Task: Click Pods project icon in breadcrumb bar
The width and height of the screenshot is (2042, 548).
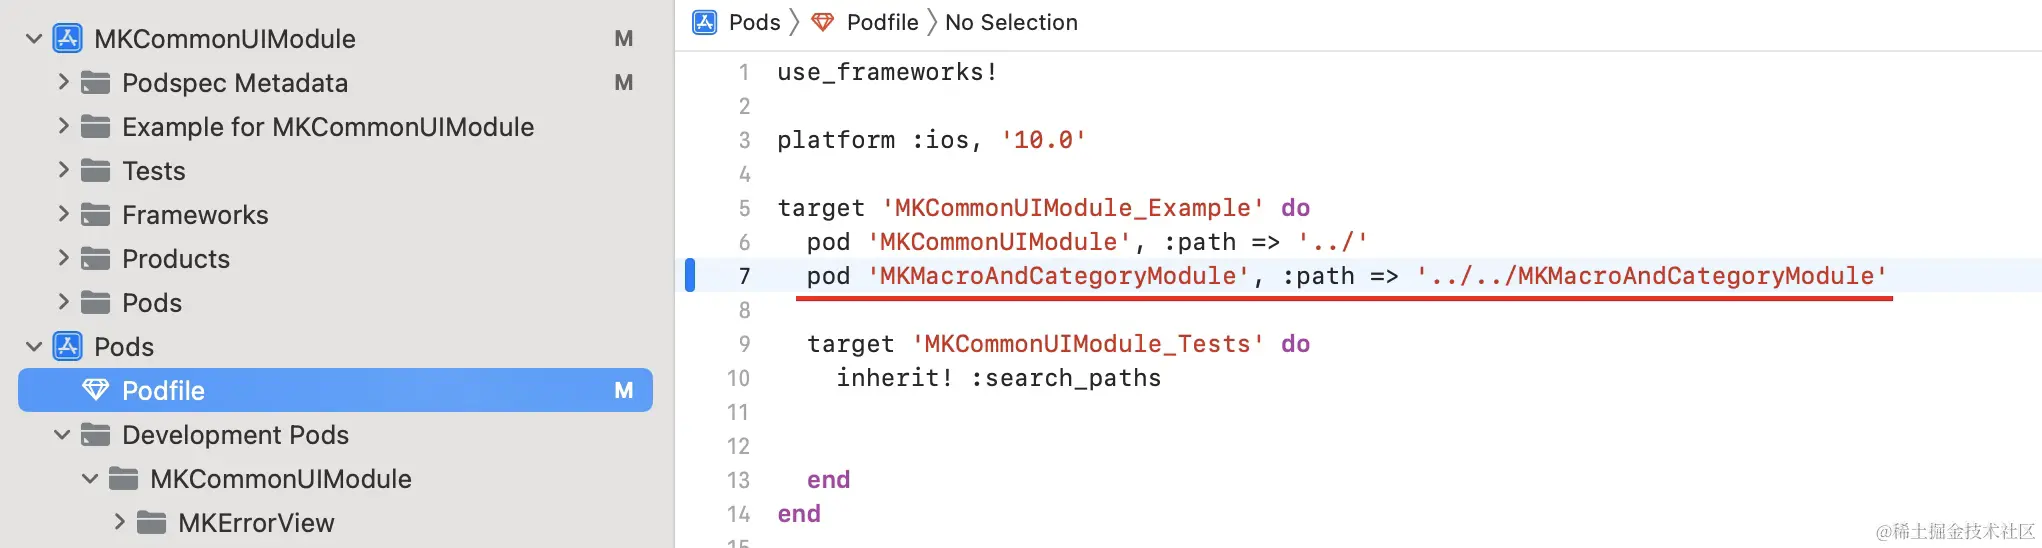Action: [705, 22]
